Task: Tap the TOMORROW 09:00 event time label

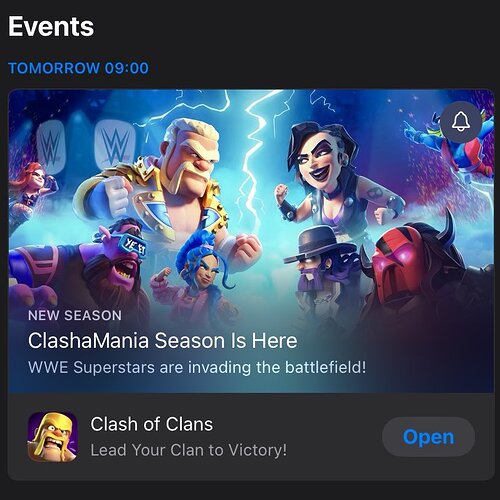Action: pyautogui.click(x=79, y=68)
